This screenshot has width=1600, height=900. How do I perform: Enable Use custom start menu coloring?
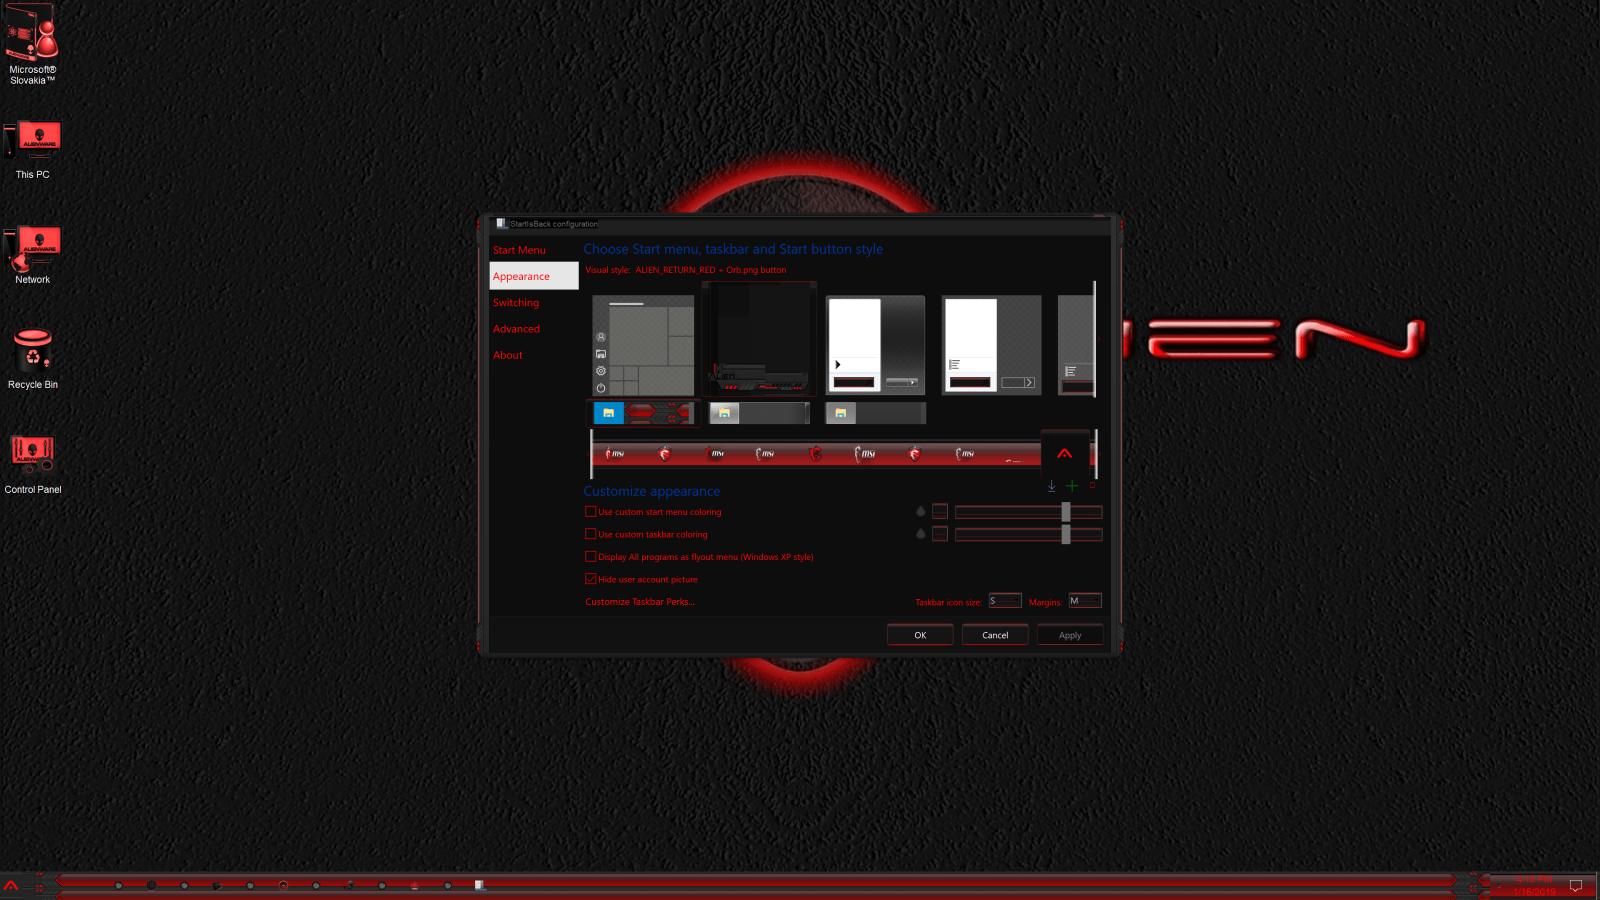(591, 511)
